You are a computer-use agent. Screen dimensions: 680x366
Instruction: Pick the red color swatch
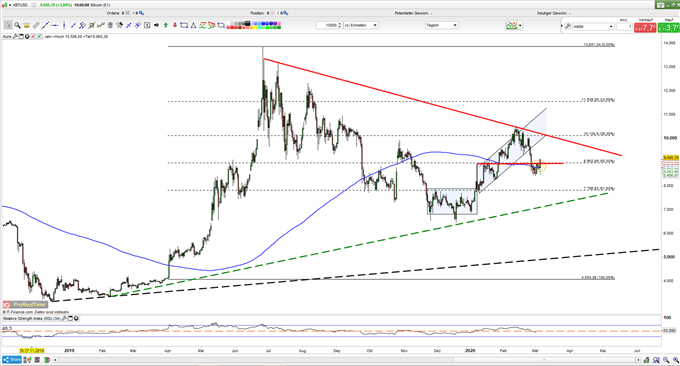(232, 27)
